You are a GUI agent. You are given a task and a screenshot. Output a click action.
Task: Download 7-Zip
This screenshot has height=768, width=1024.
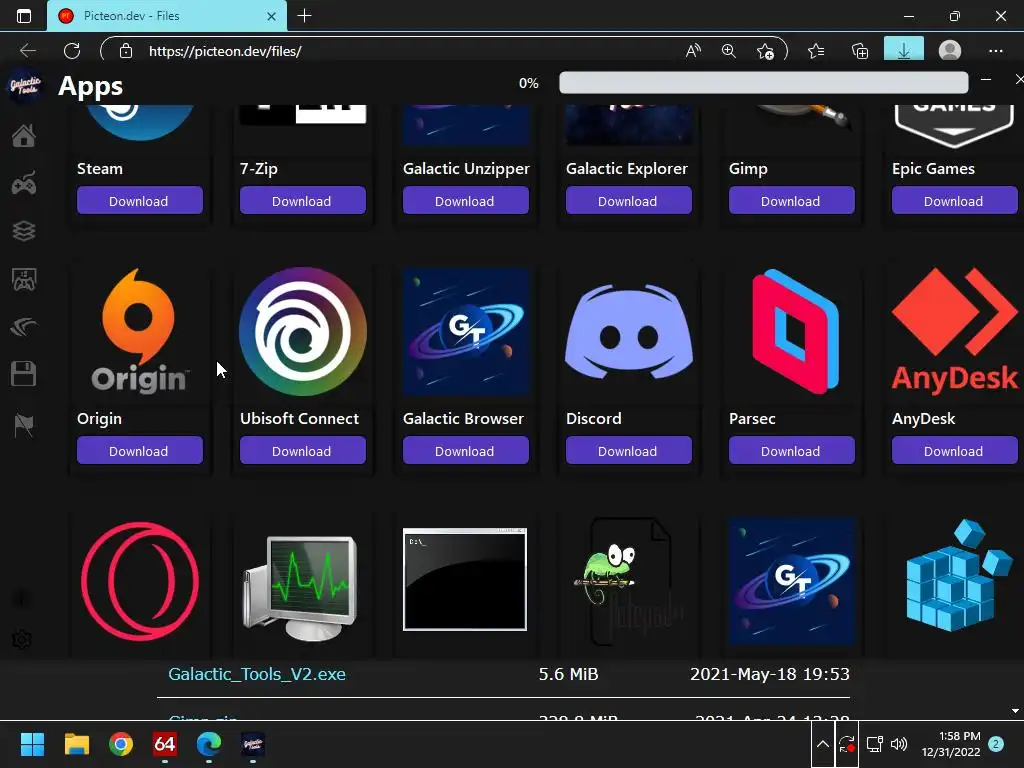tap(302, 200)
